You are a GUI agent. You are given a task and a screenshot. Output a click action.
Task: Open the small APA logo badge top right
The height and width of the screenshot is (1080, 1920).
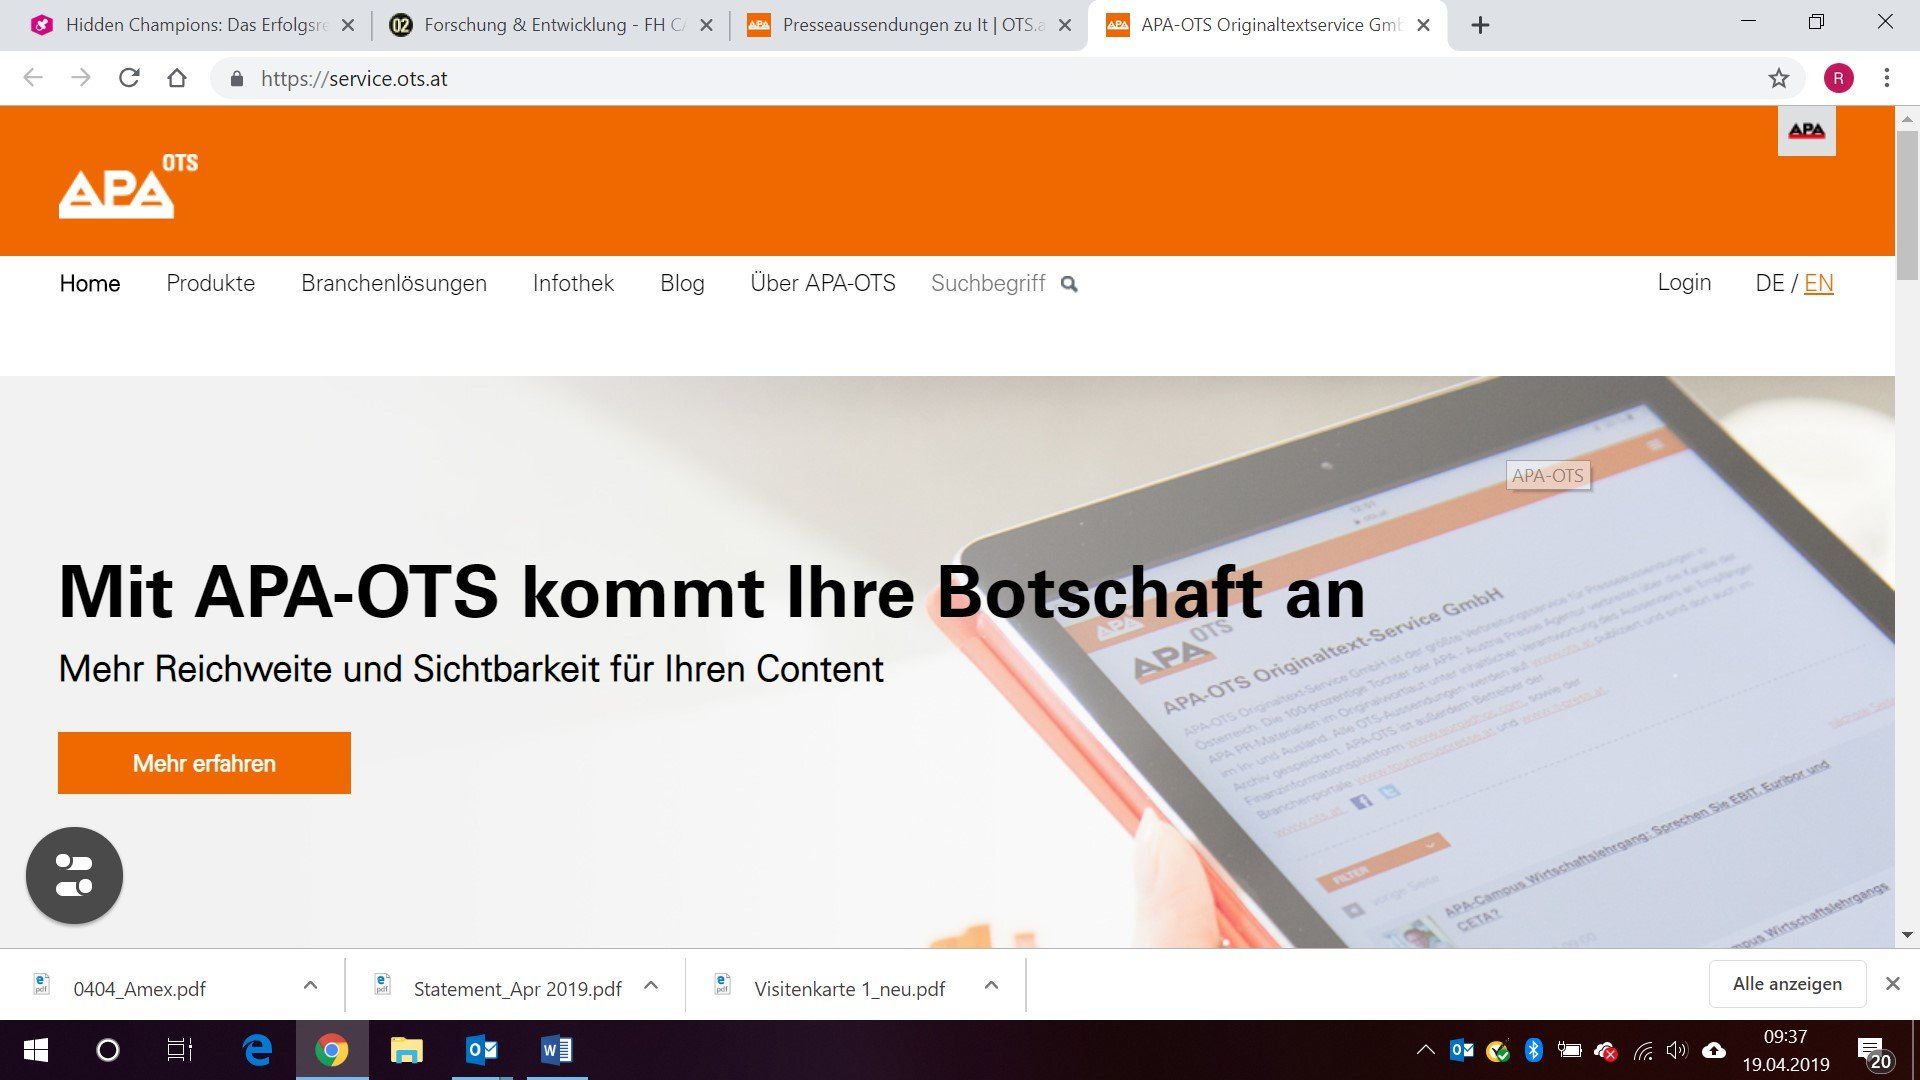pos(1806,131)
